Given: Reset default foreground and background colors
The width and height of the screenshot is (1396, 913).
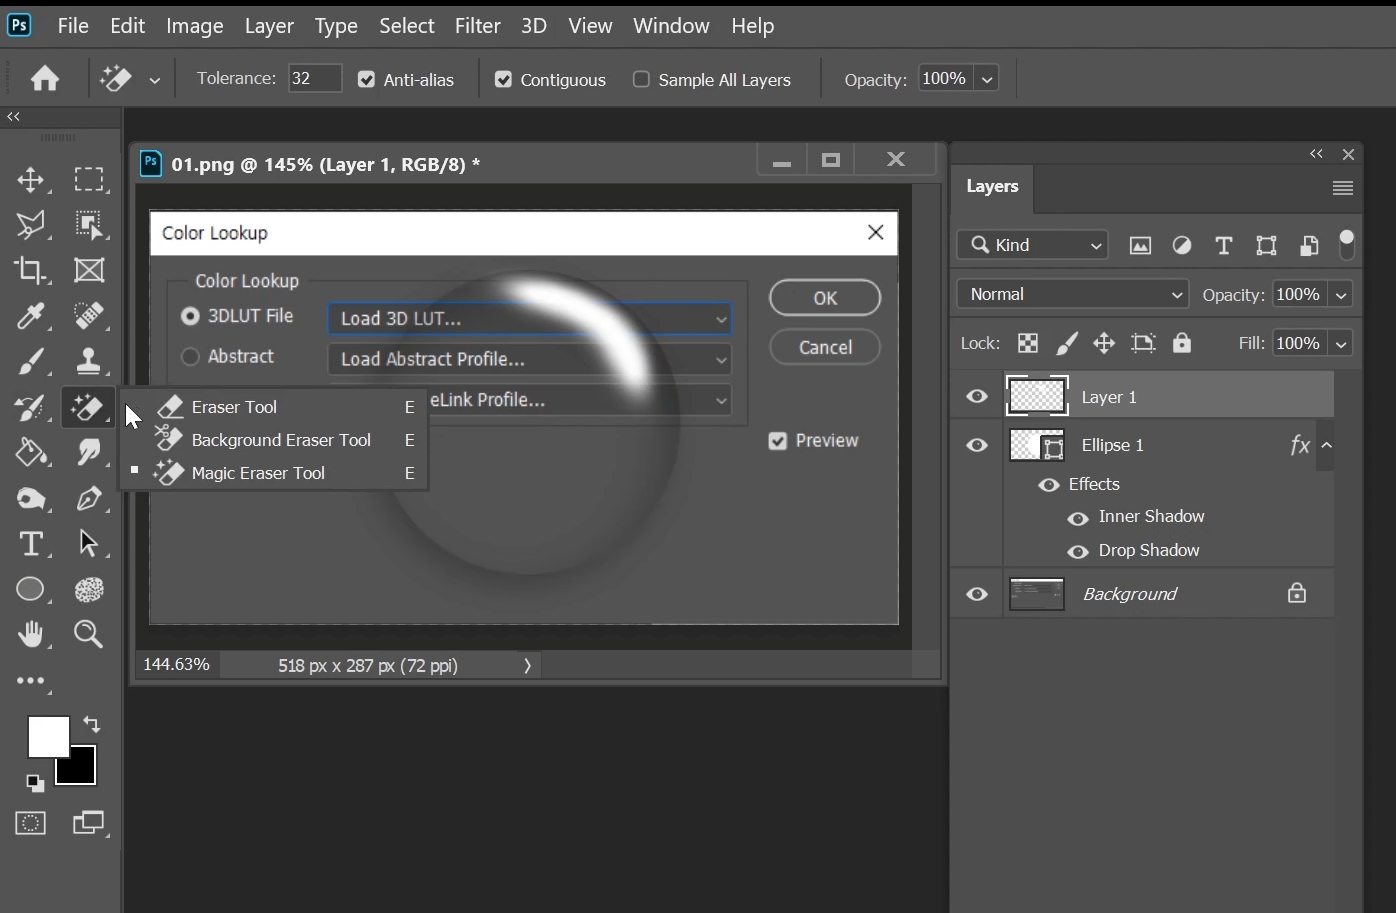Looking at the screenshot, I should (x=35, y=783).
